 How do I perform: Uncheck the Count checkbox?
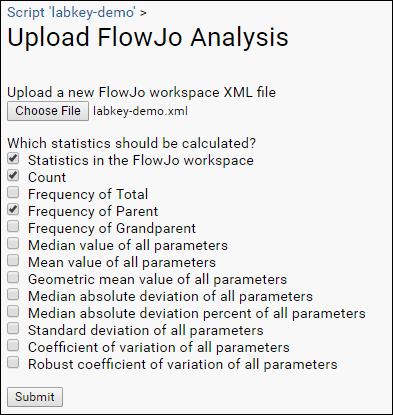pyautogui.click(x=13, y=176)
